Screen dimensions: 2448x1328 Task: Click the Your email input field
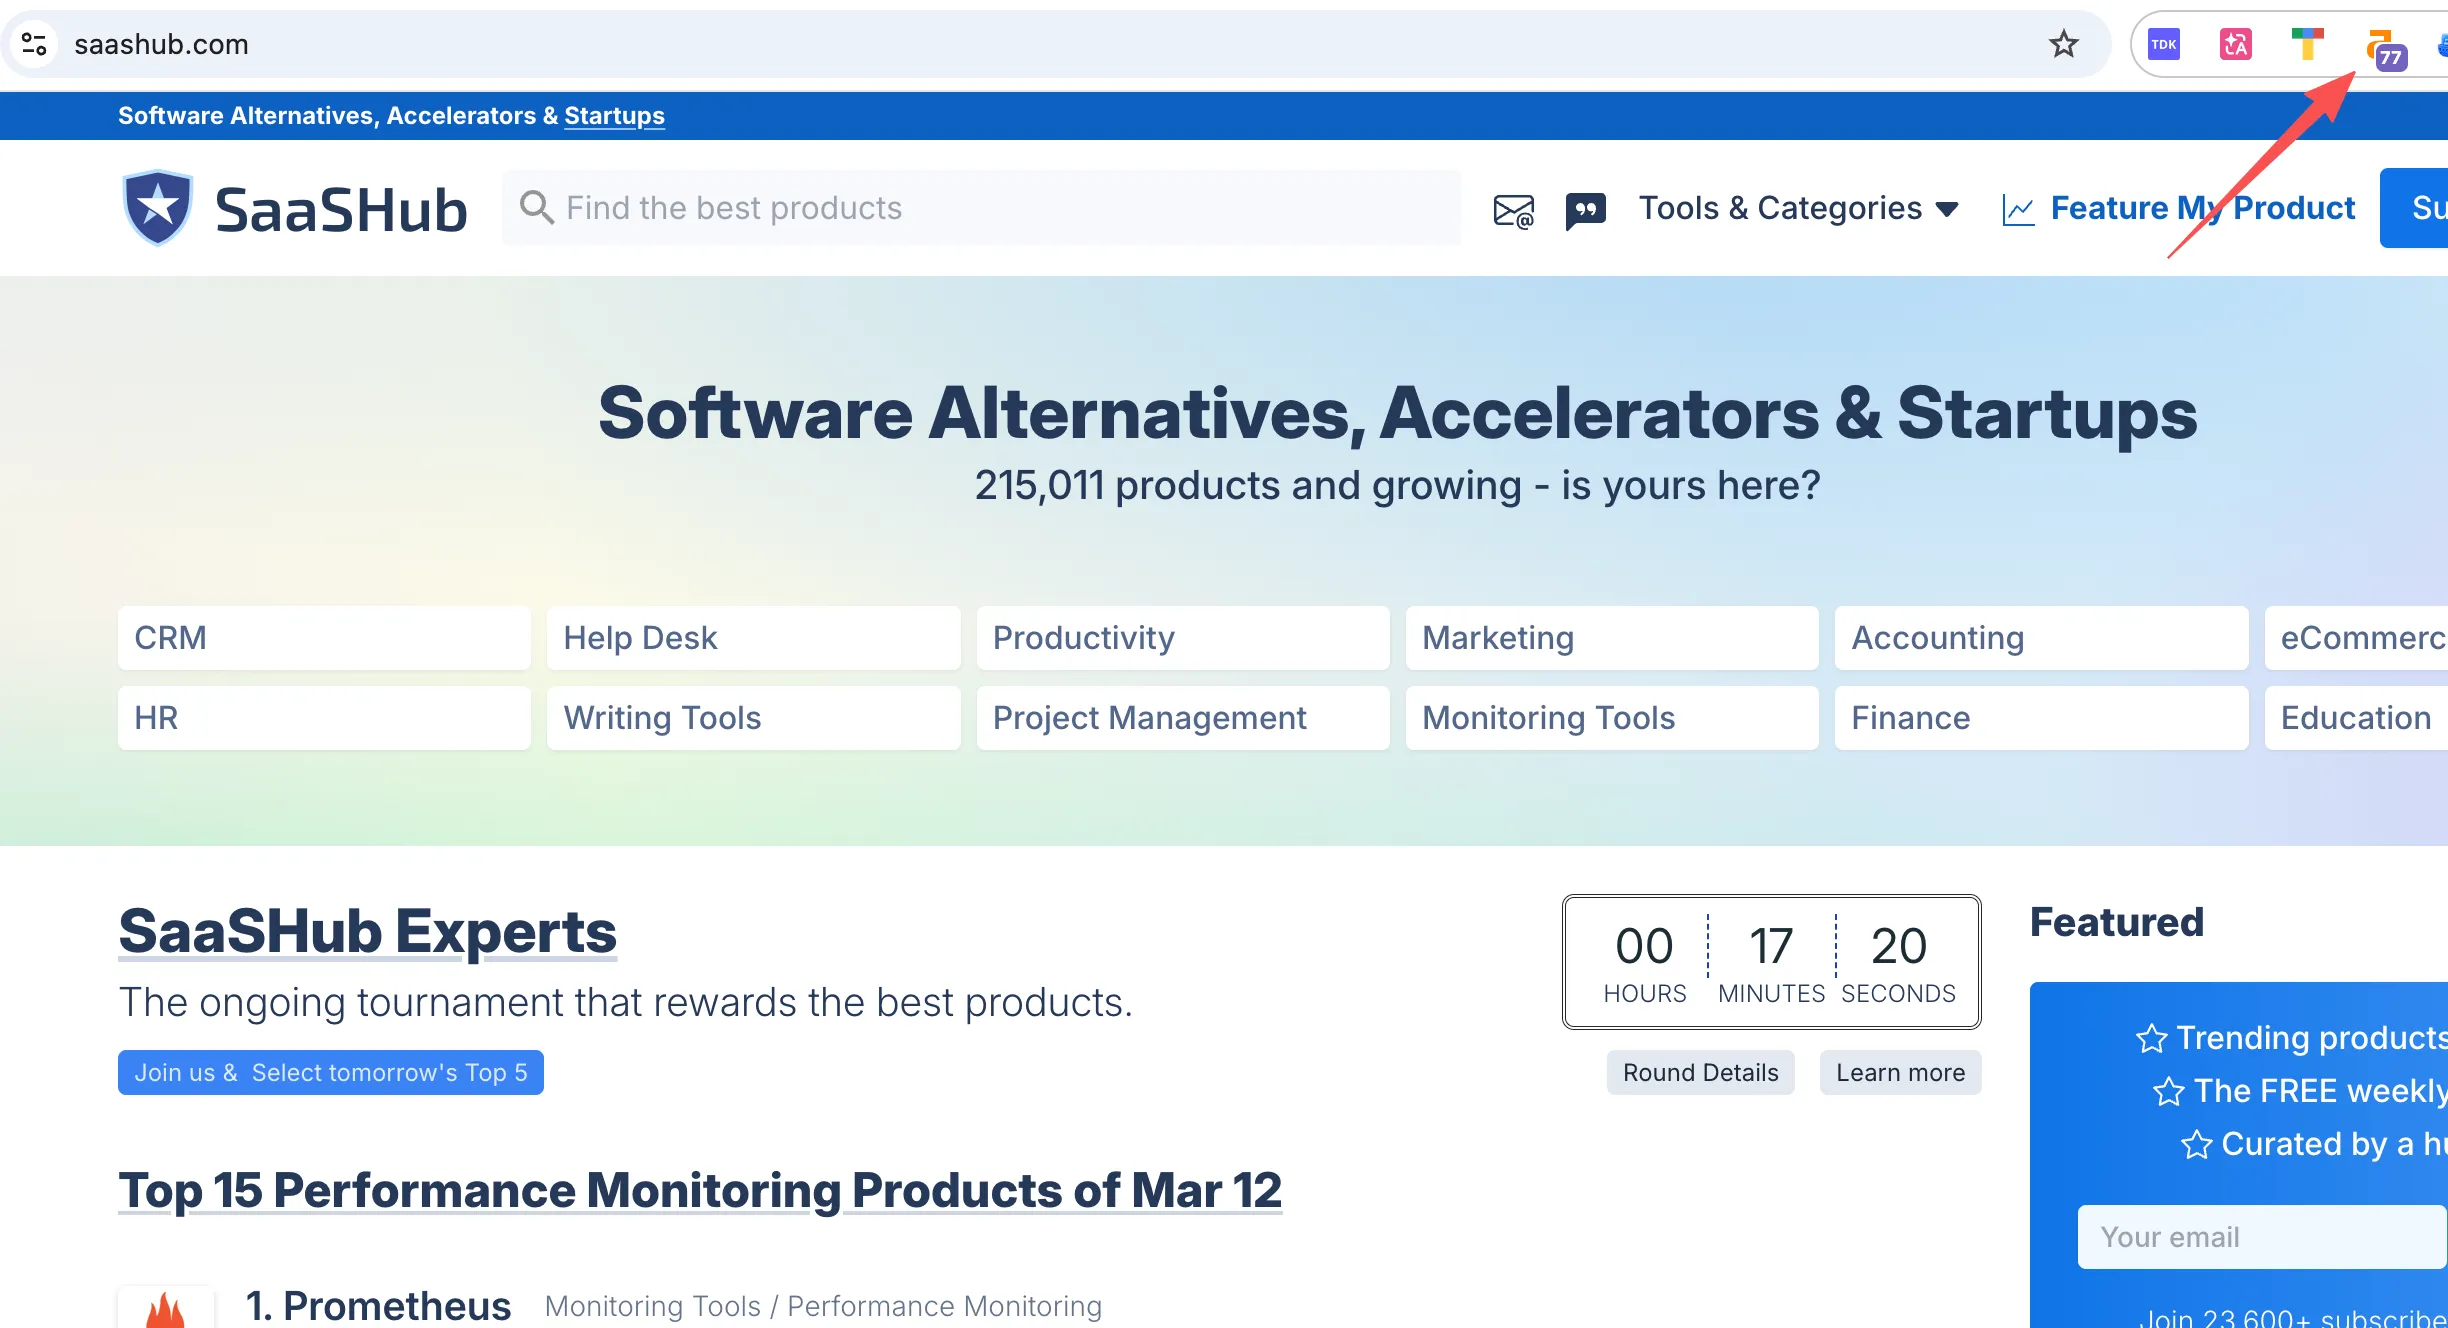tap(2260, 1237)
